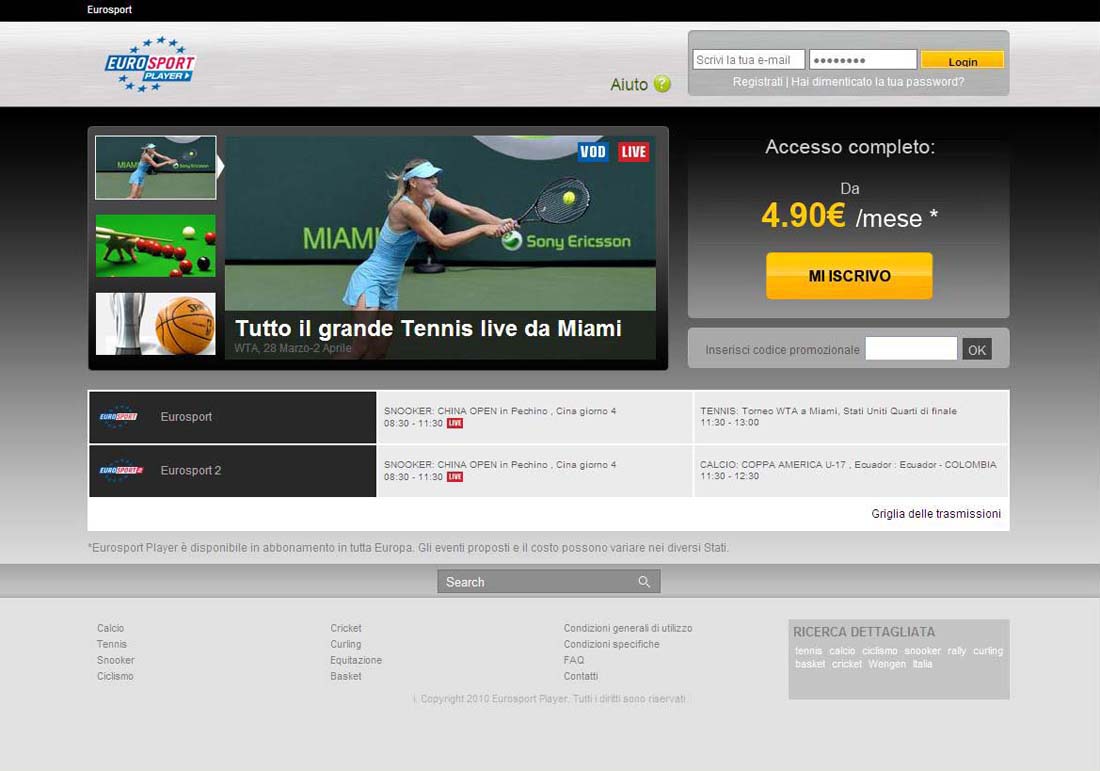This screenshot has width=1100, height=771.
Task: Click the green Aiuto question mark icon
Action: click(x=662, y=83)
